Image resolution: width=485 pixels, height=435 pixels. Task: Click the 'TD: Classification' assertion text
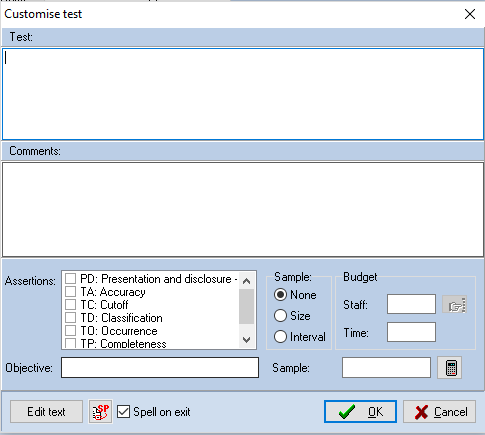121,318
